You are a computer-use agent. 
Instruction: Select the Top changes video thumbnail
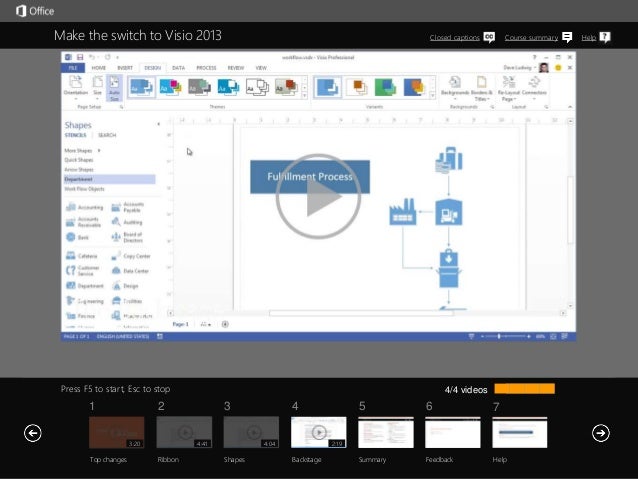pyautogui.click(x=116, y=432)
